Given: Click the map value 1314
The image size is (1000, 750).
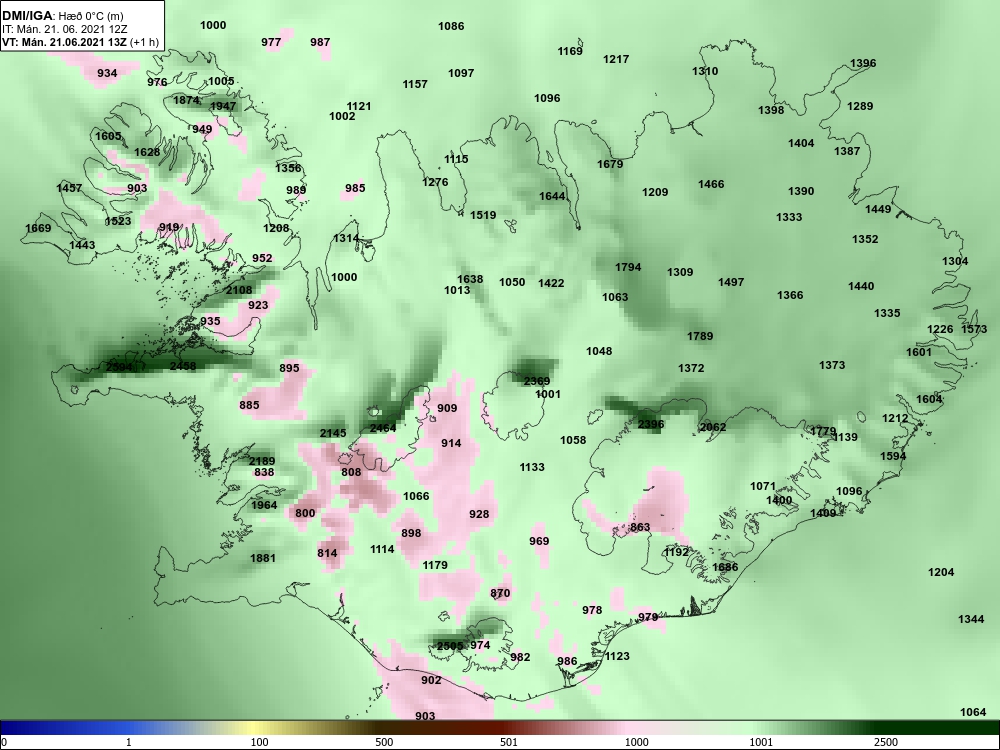Looking at the screenshot, I should 346,238.
